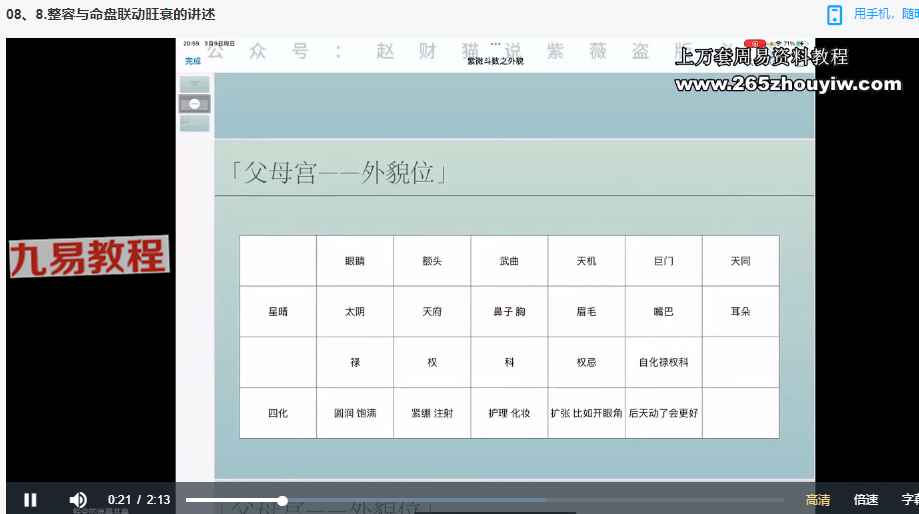
Task: Click the www.265zhouyiw.com watermark link
Action: (788, 84)
